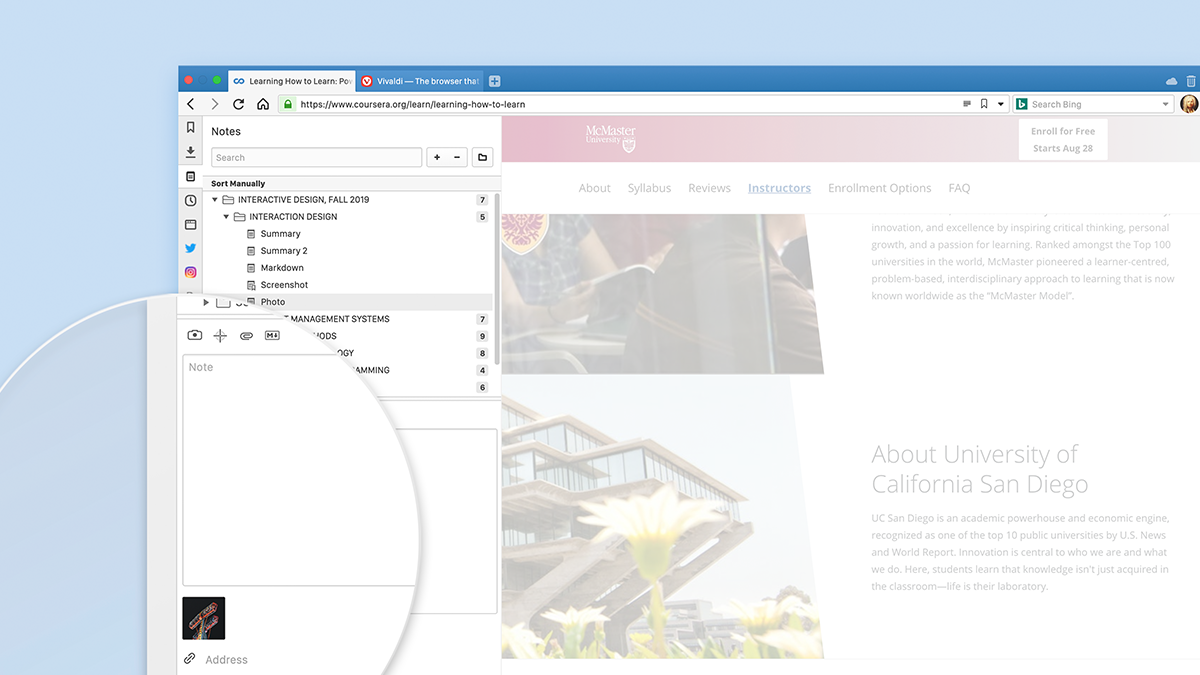The image size is (1200, 675).
Task: Go back with the browser back arrow
Action: [190, 104]
